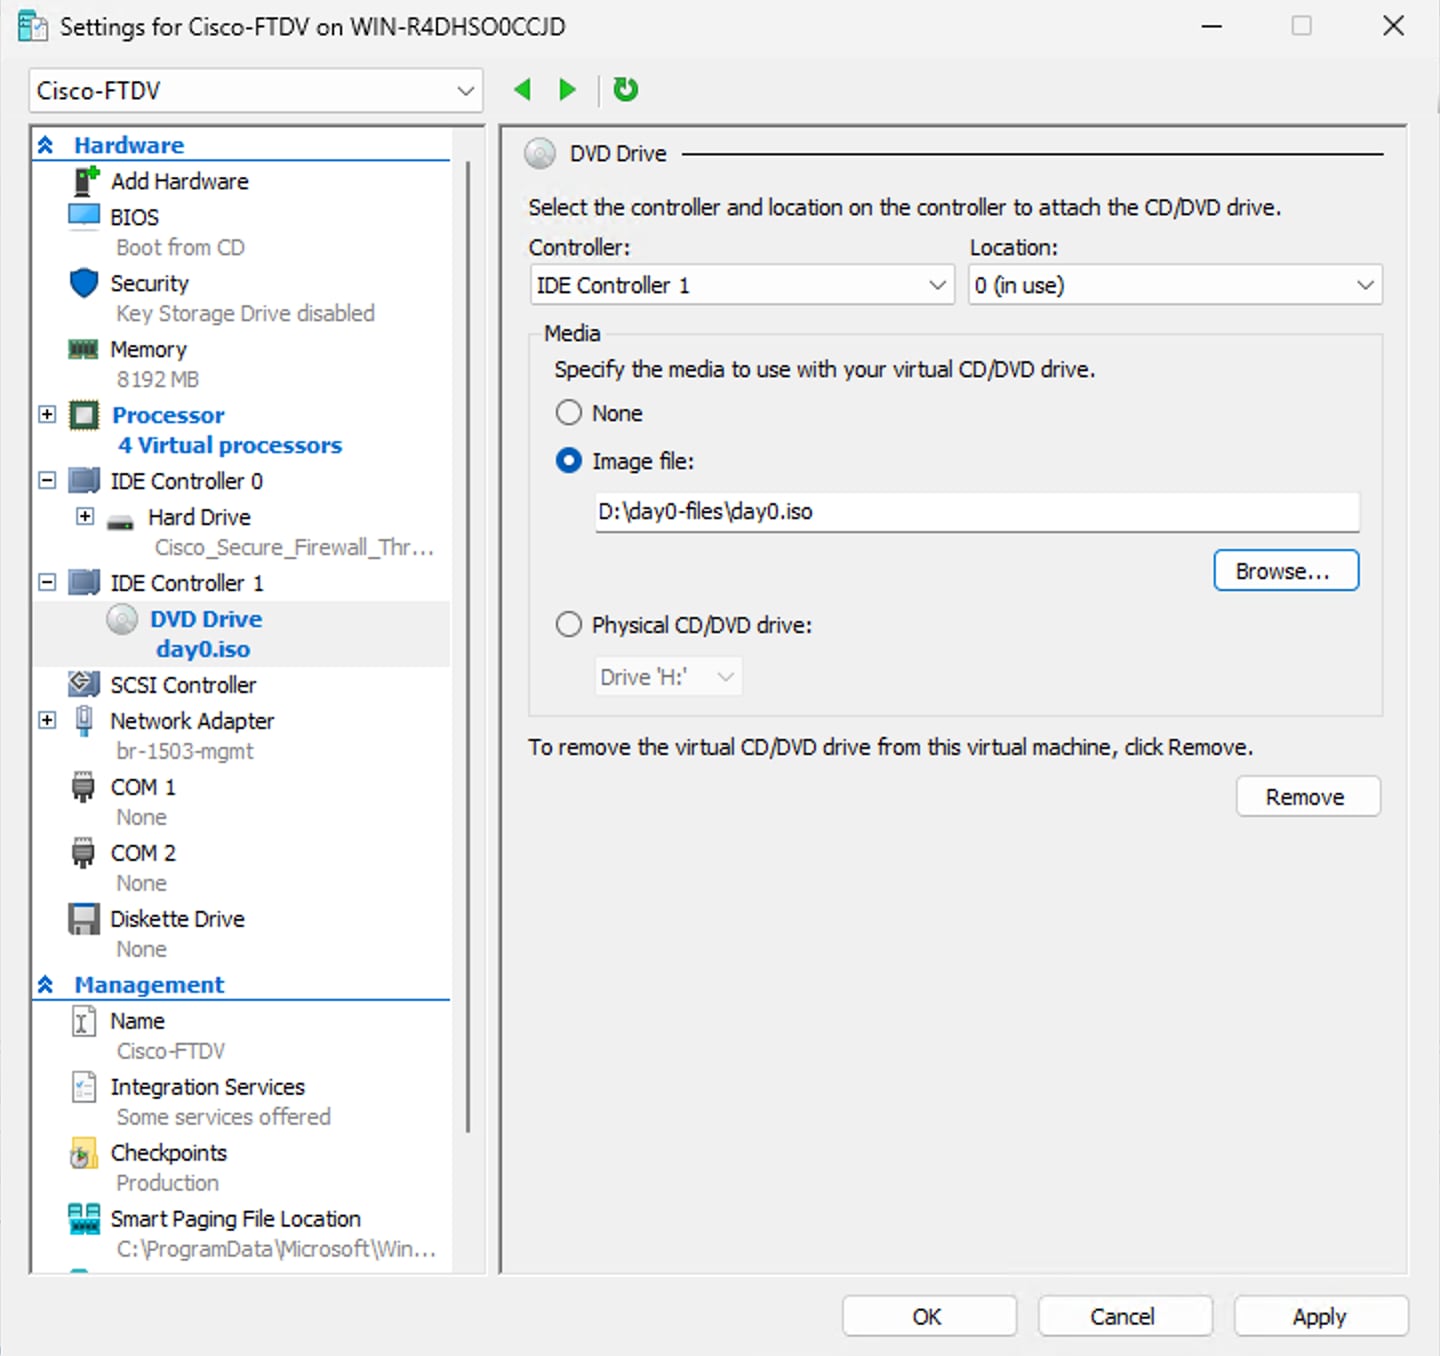The image size is (1440, 1356).
Task: Select the Name item under Management
Action: pos(137,1021)
